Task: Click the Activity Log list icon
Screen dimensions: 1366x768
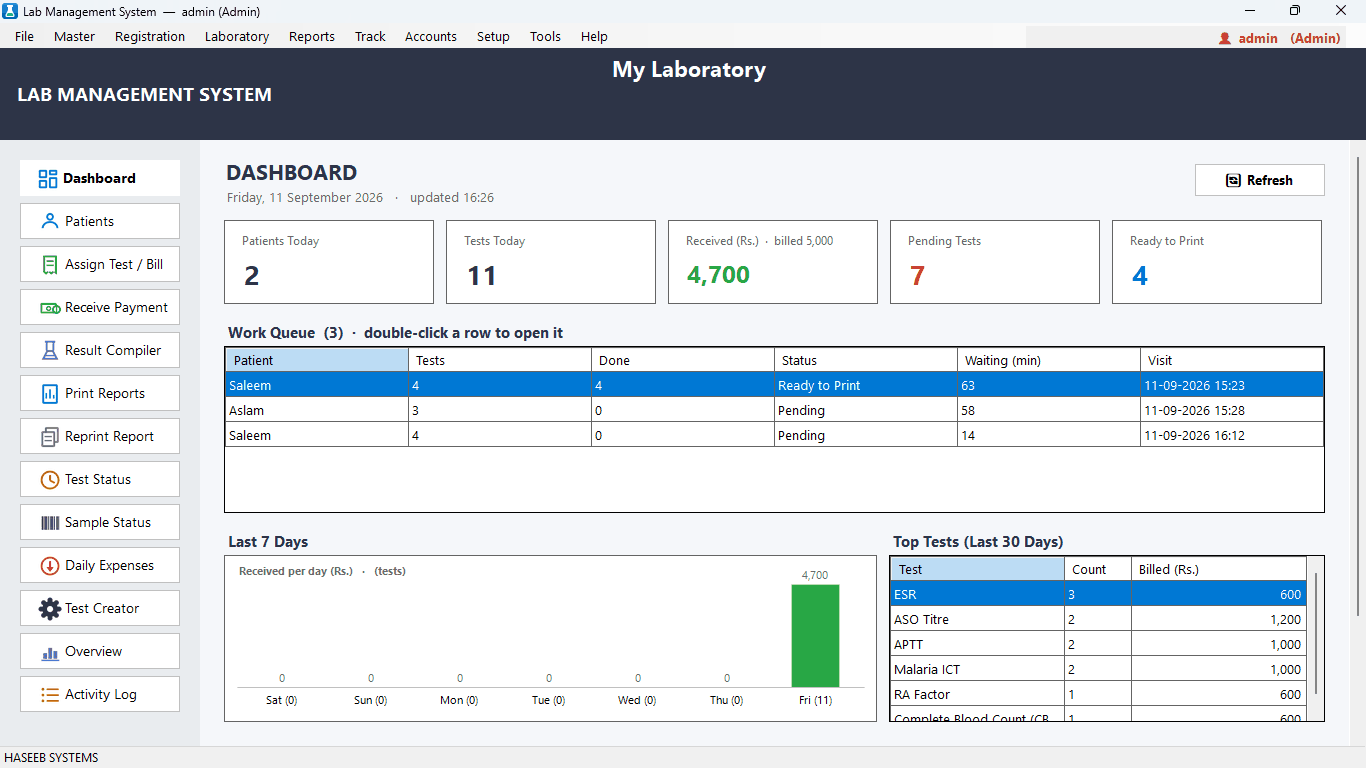Action: pyautogui.click(x=50, y=695)
